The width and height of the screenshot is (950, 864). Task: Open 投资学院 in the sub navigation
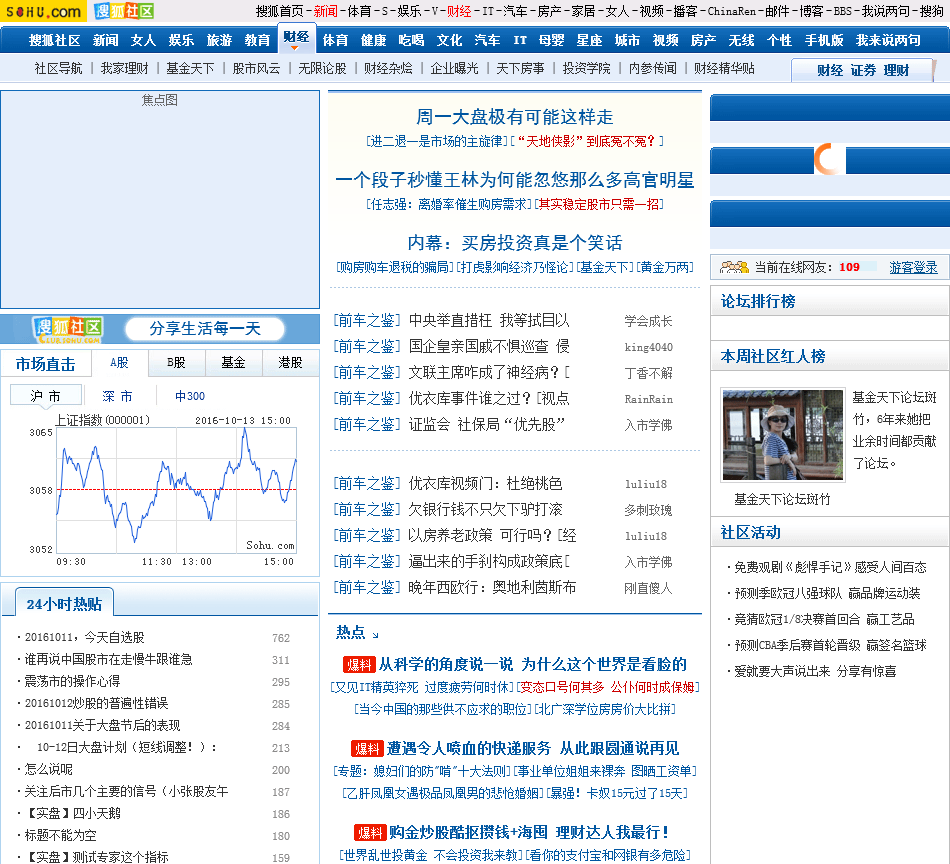pyautogui.click(x=586, y=68)
